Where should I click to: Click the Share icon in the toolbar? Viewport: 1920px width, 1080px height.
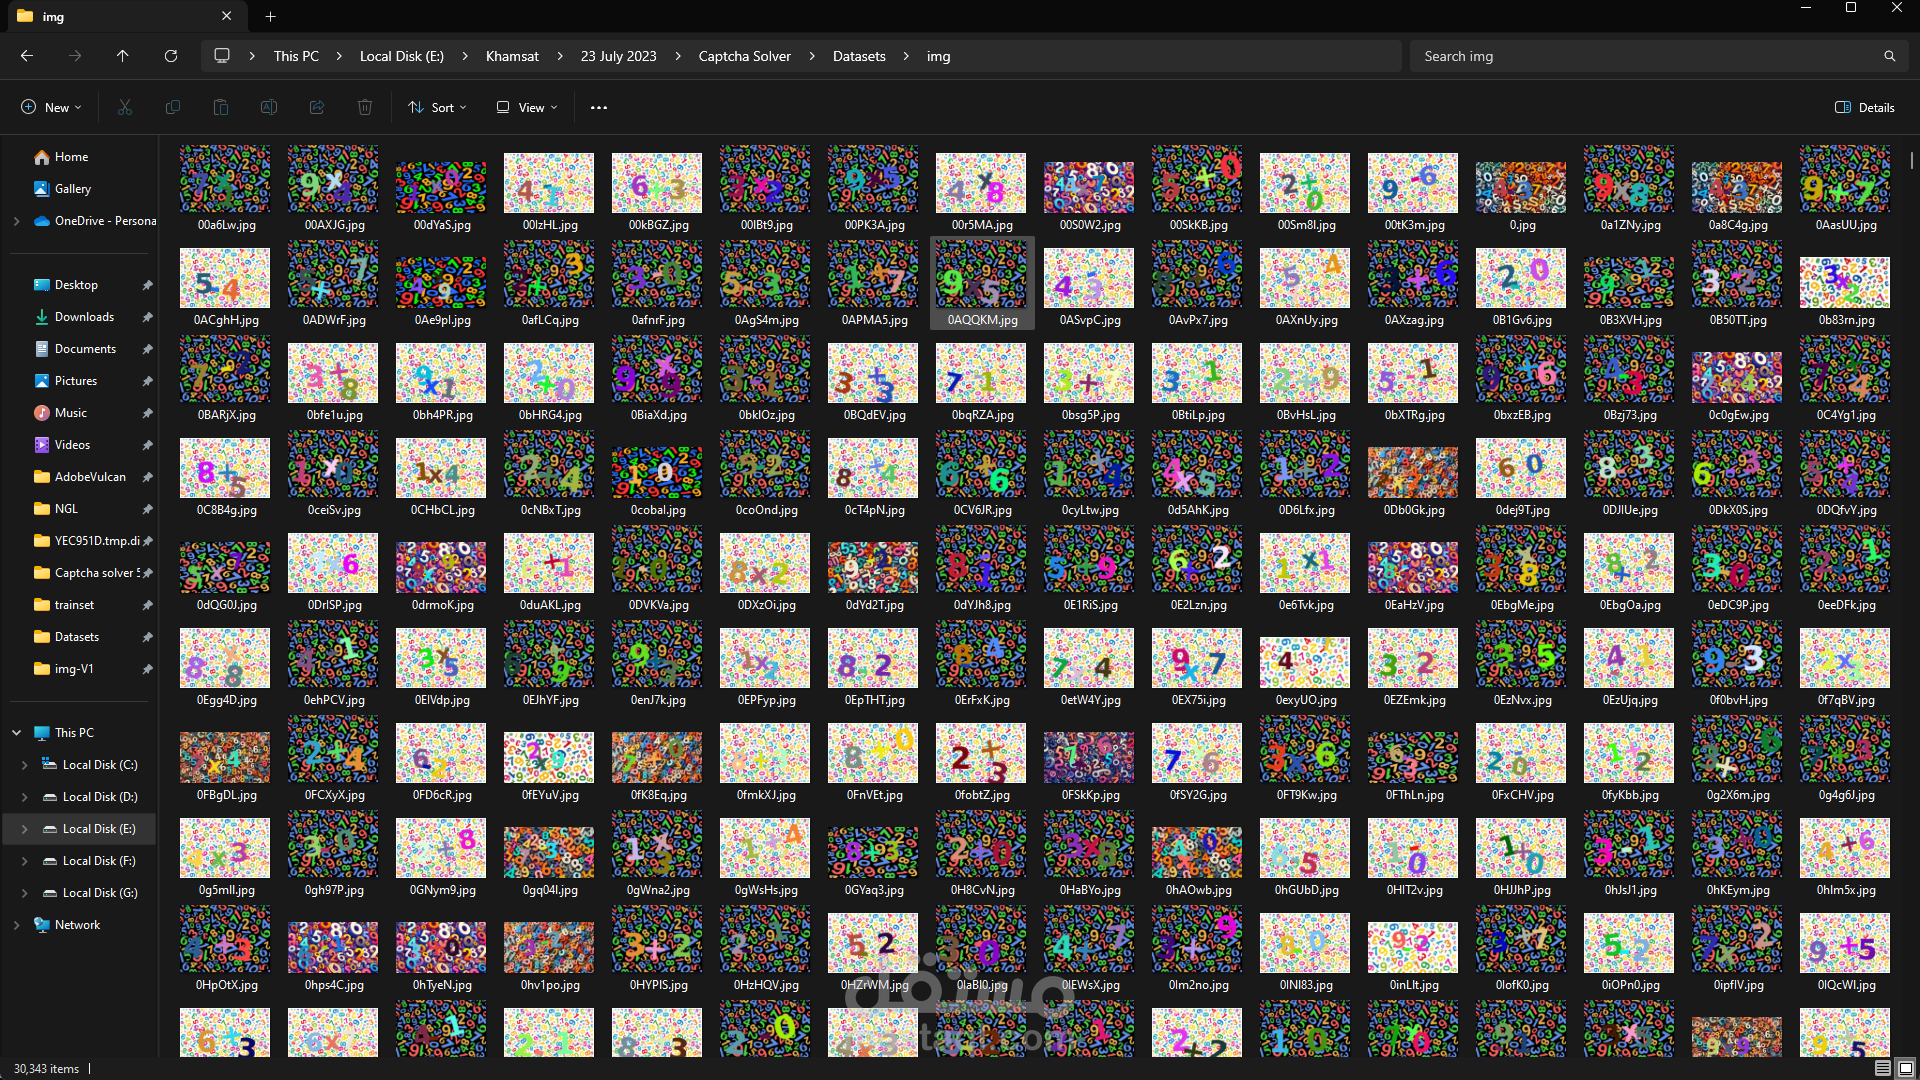[317, 107]
